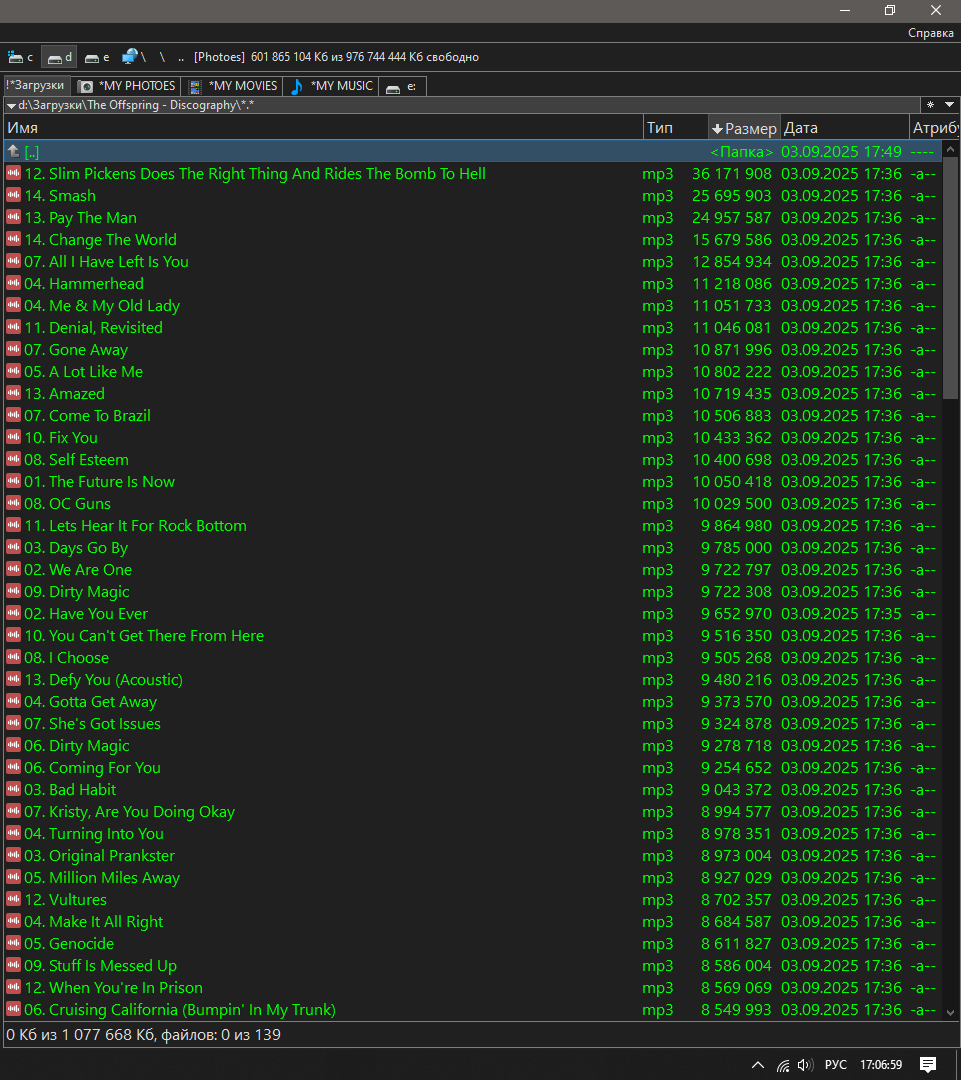The image size is (961, 1080).
Task: Switch to the *MY MUSIC tab
Action: pyautogui.click(x=332, y=86)
